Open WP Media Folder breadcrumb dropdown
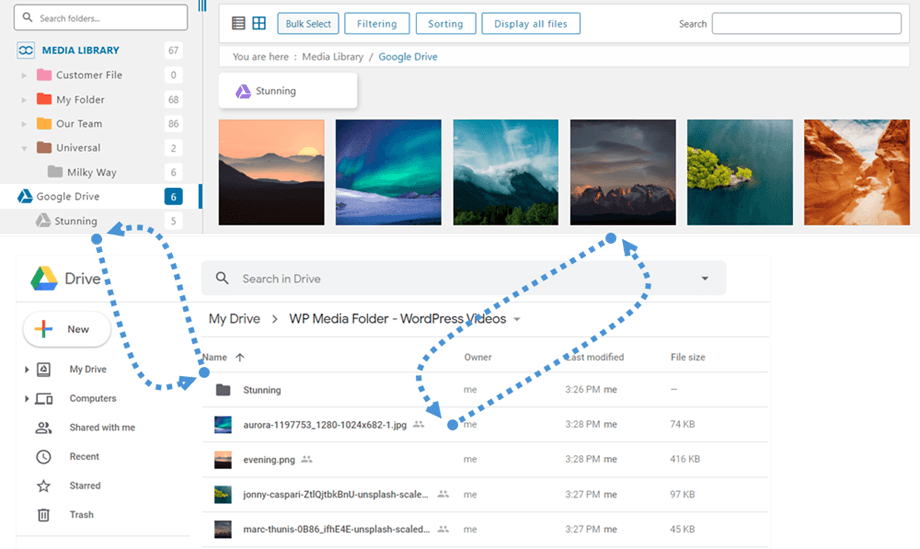 (517, 320)
